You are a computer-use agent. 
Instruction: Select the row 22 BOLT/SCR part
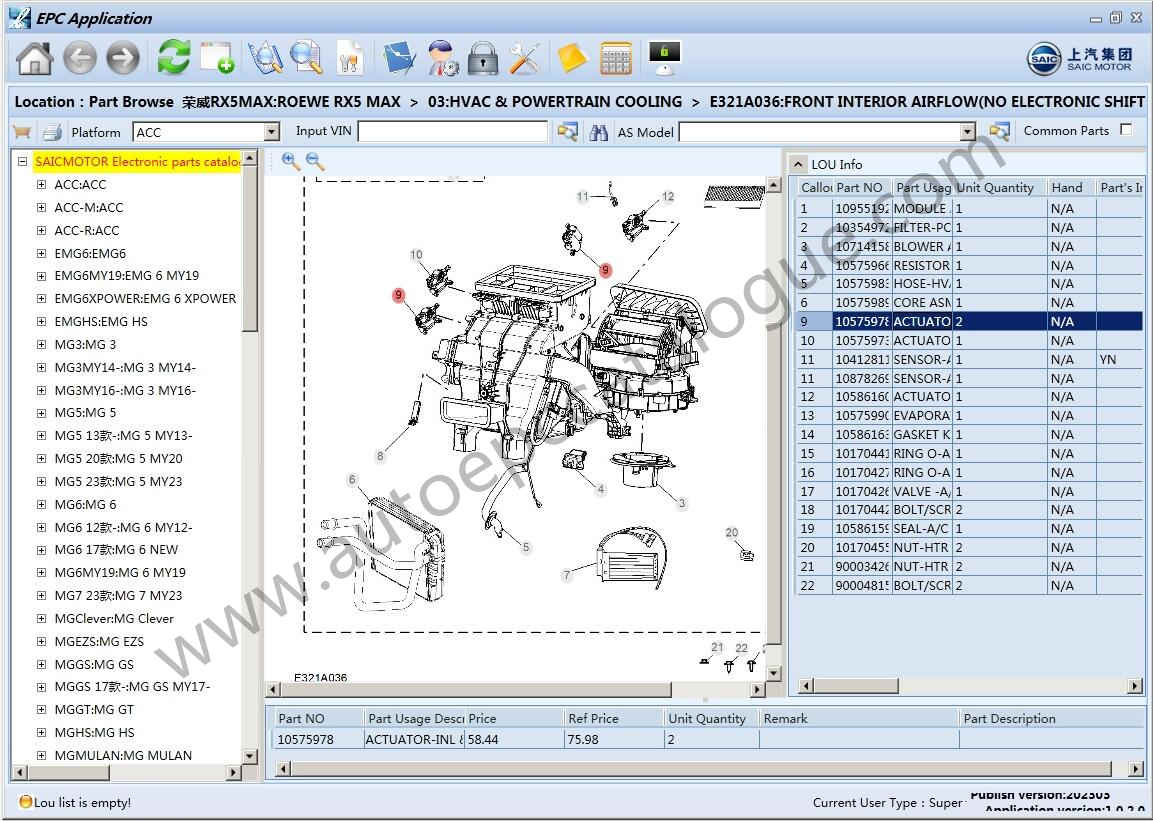click(969, 585)
